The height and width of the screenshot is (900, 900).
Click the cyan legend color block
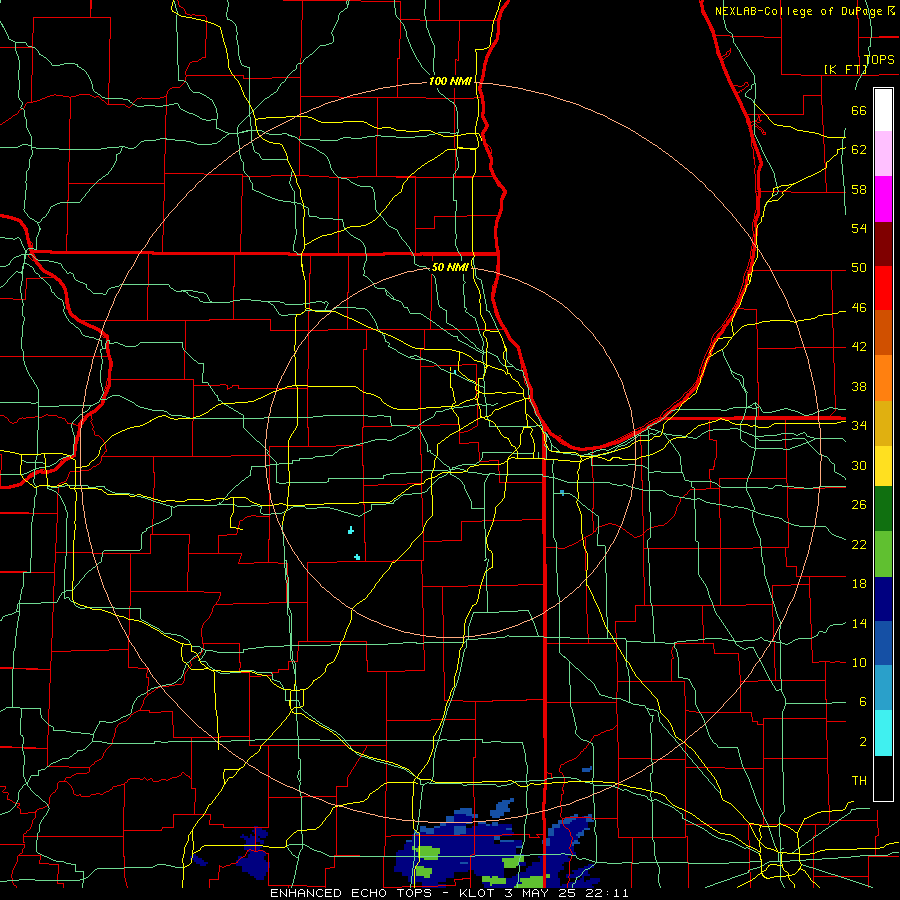(883, 733)
